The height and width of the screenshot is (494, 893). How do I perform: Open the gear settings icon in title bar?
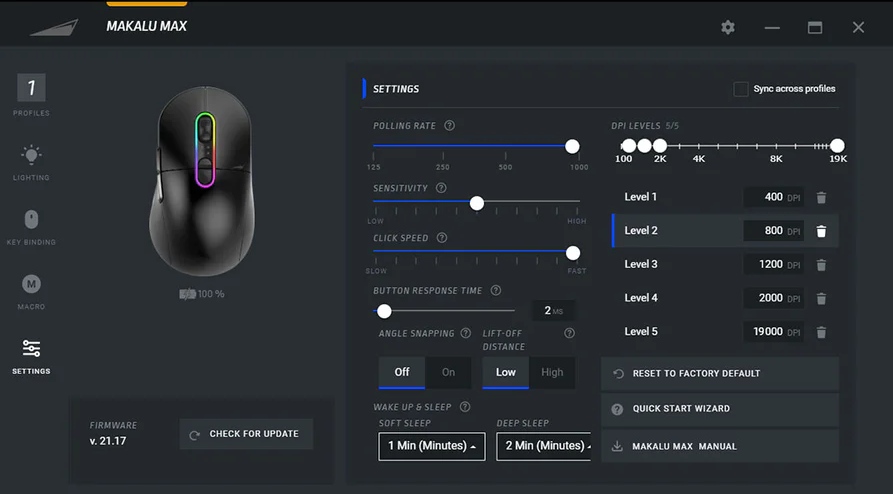[728, 27]
